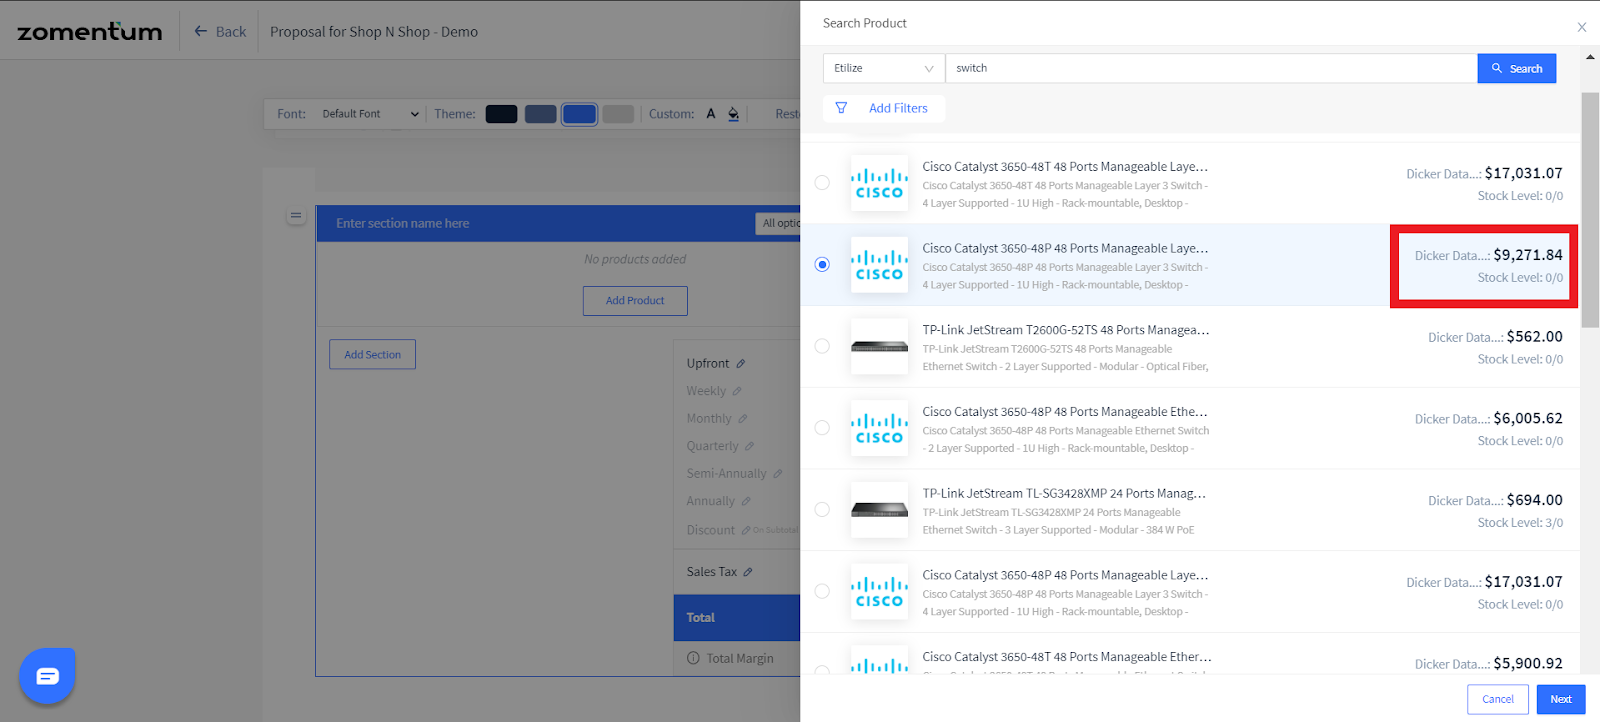Select the darkest navy theme swatch
Screen dimensions: 1600x722
point(501,114)
